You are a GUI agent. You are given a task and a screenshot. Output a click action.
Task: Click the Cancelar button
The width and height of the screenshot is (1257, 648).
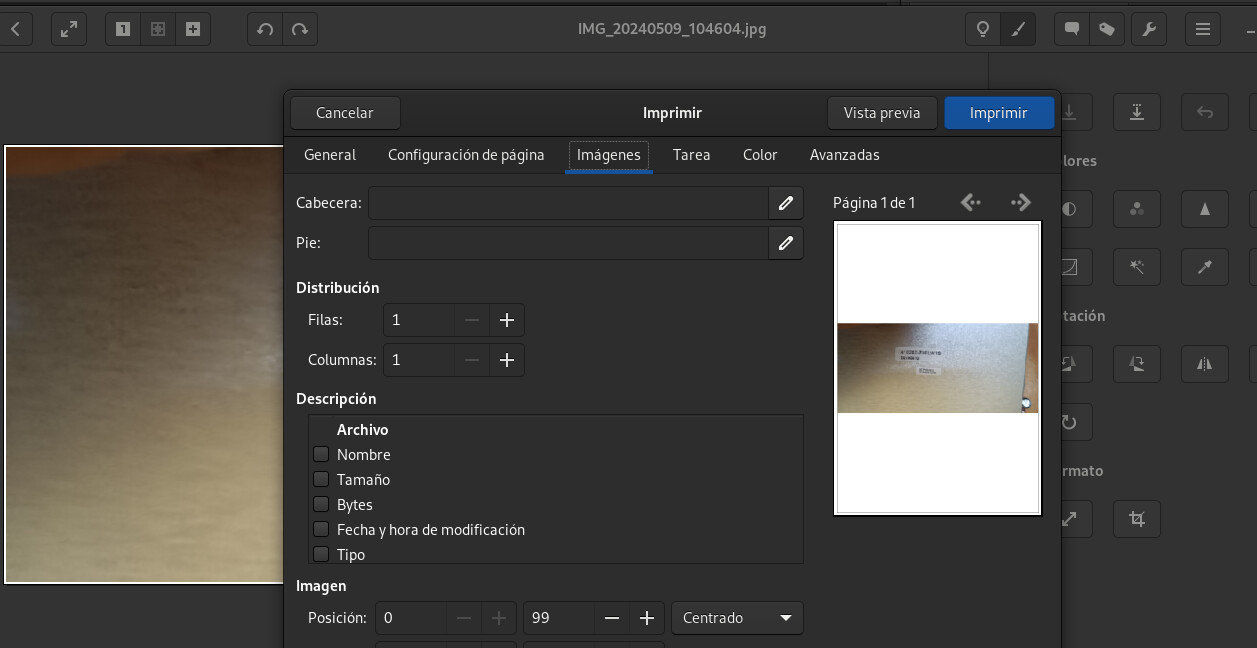(345, 113)
